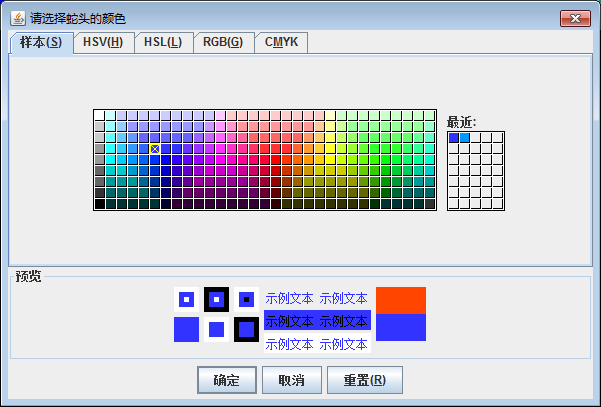Open the HSV(H) tab

(x=103, y=43)
